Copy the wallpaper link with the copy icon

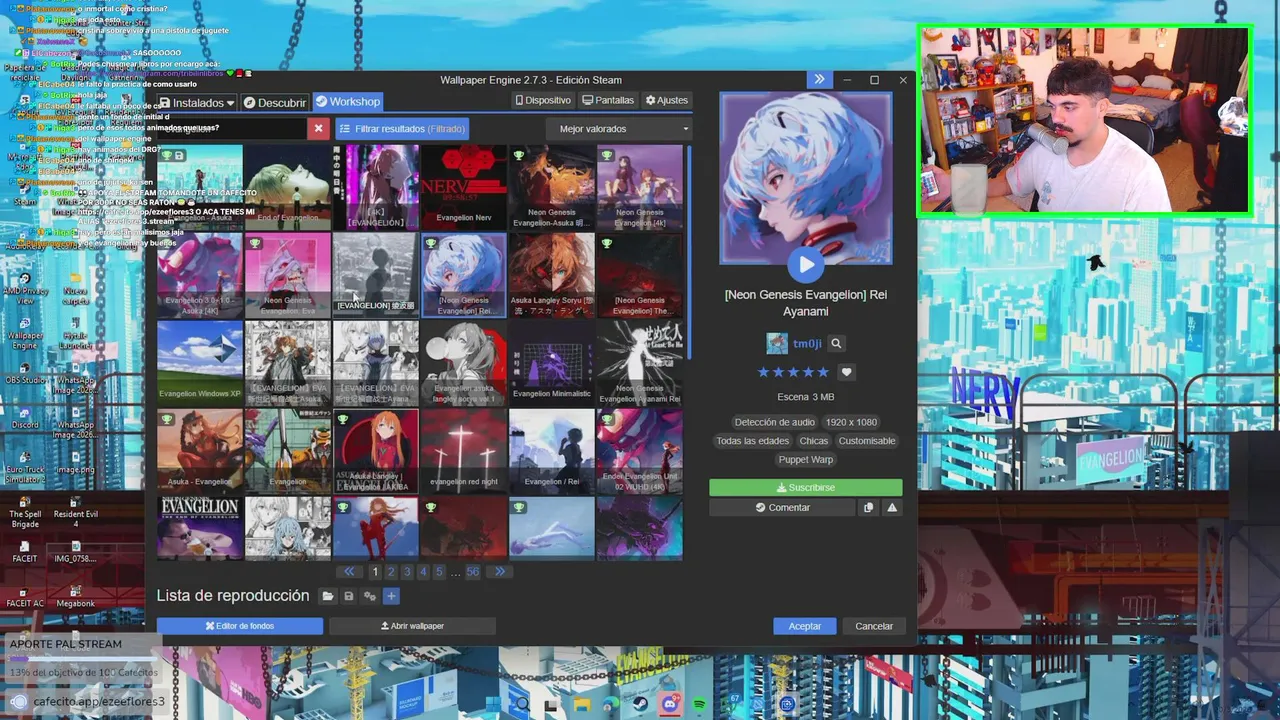[868, 508]
